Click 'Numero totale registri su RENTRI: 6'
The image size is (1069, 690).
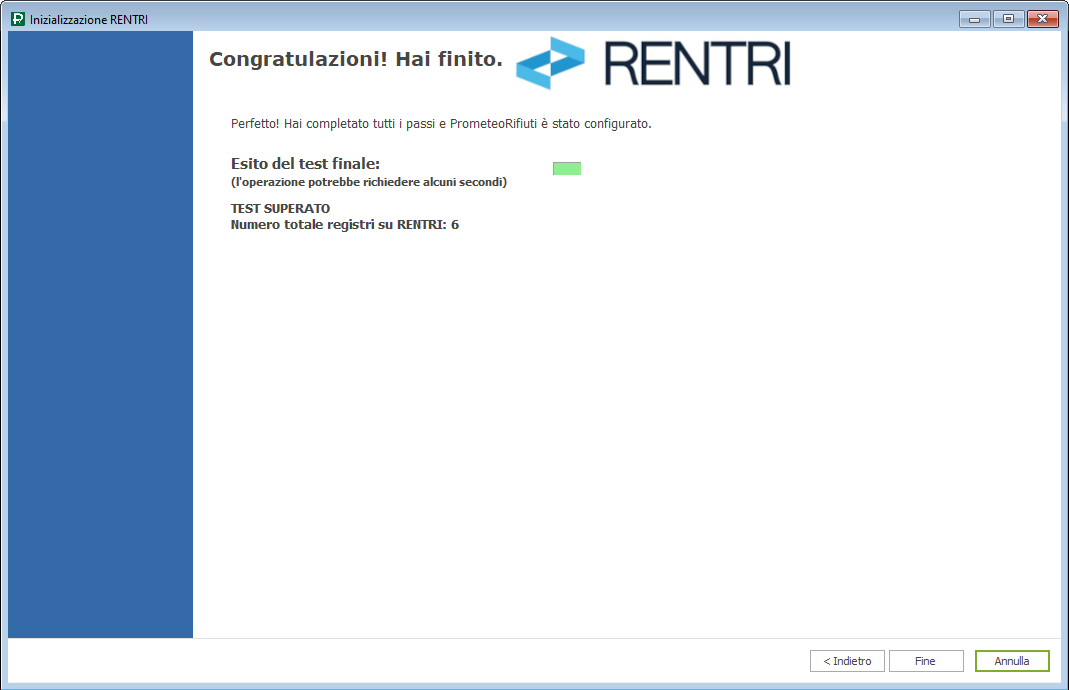[344, 225]
